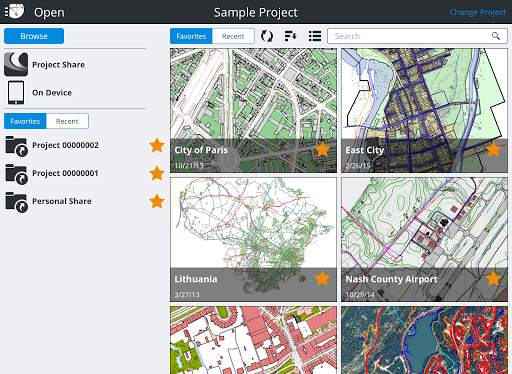Screen dimensions: 512x374
Task: Open the East City map thumbnail
Action: [424, 110]
